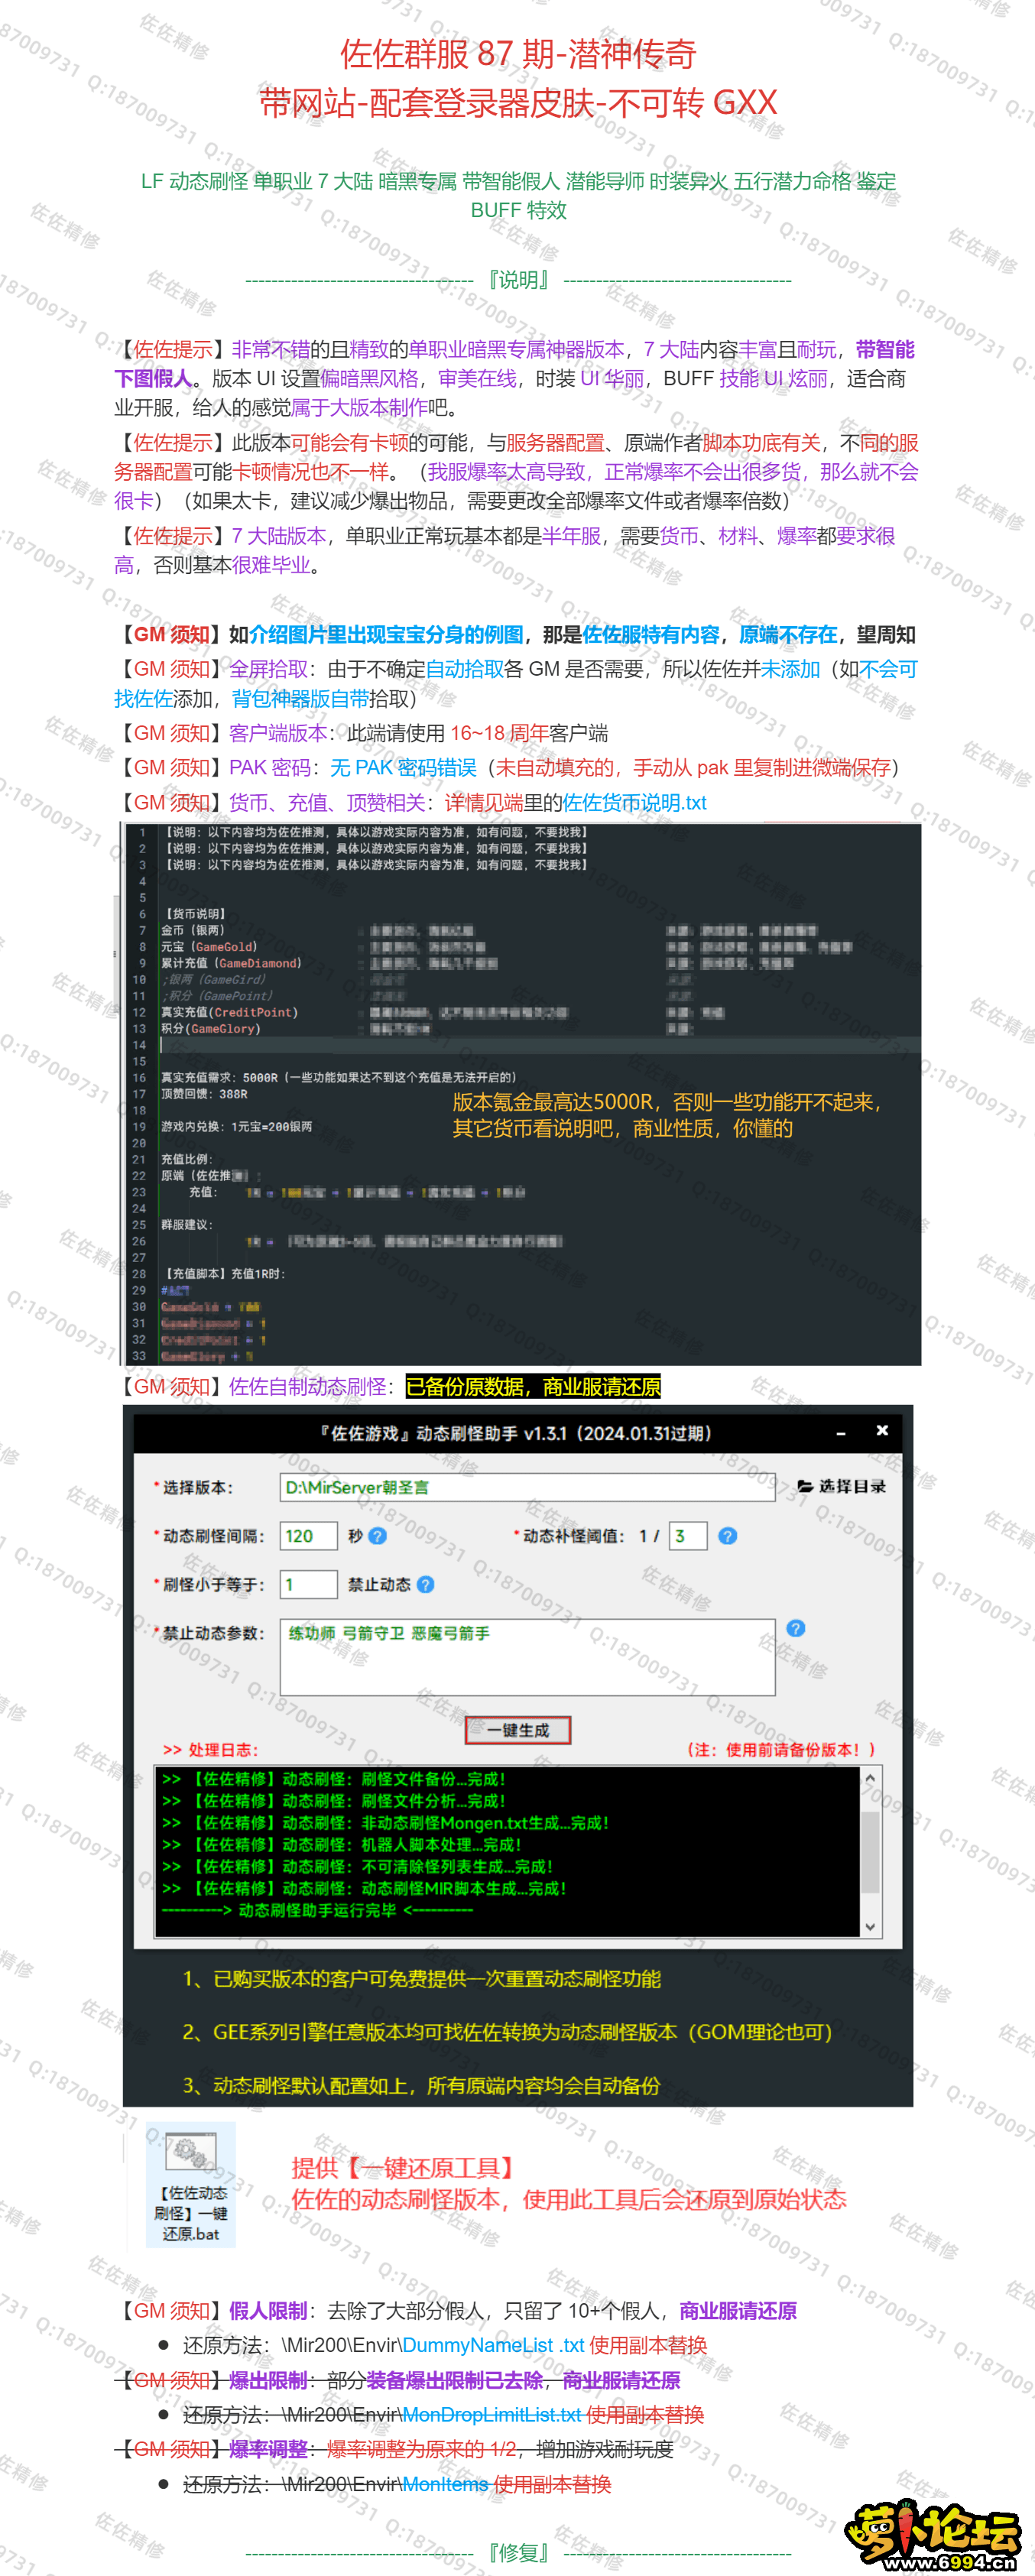The width and height of the screenshot is (1035, 2576).
Task: Click the 客户端版本 text
Action: pos(278,733)
